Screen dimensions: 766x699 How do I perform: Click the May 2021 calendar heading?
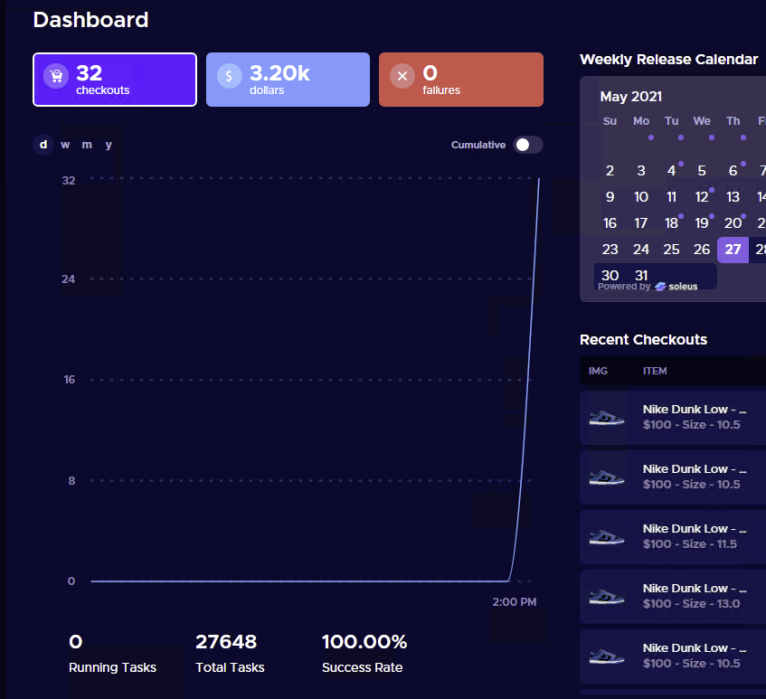click(631, 97)
